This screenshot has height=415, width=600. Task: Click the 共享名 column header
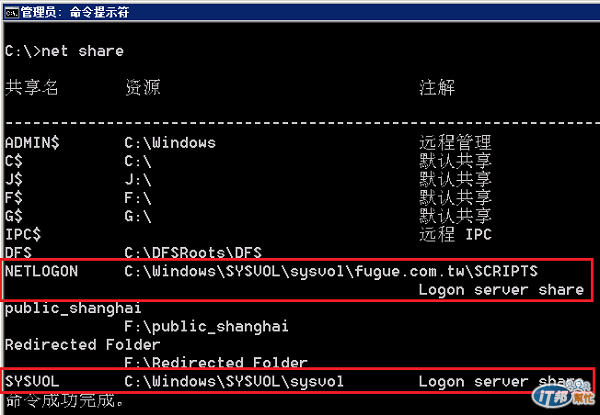click(x=31, y=88)
